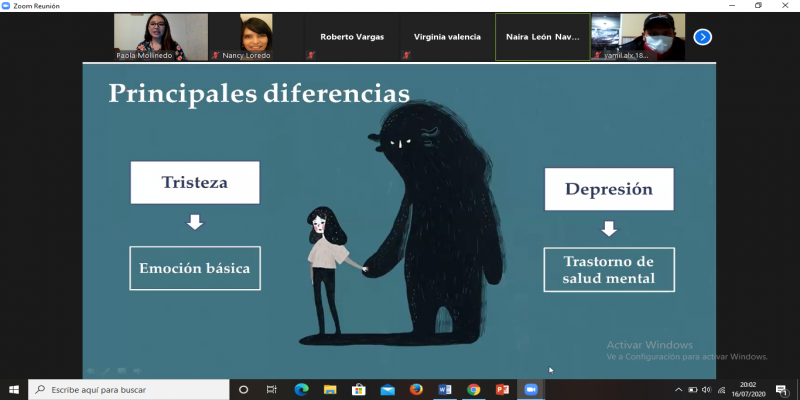The image size is (800, 400).
Task: Open the Windows Start menu
Action: click(x=14, y=390)
